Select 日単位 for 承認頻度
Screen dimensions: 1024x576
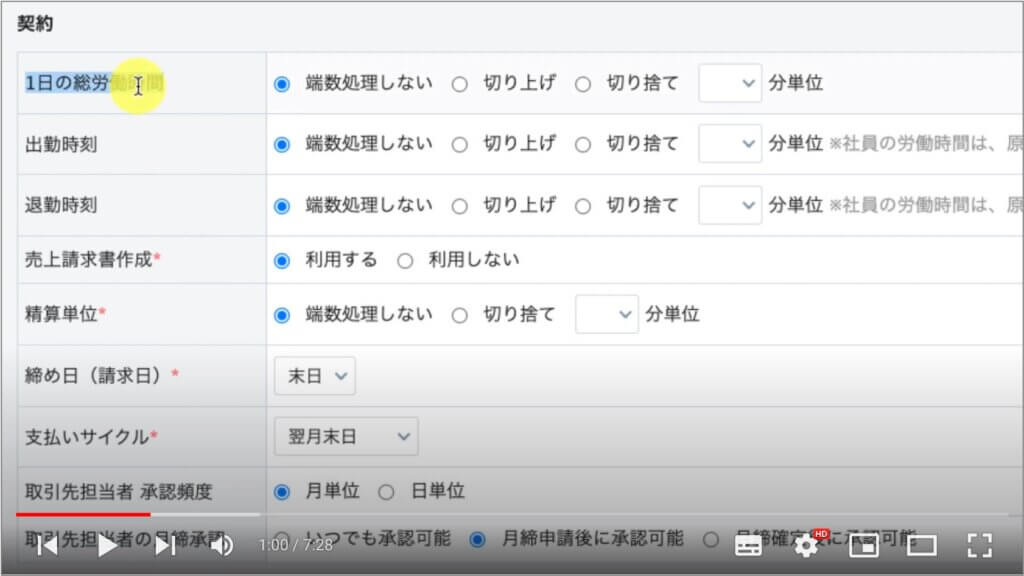(387, 492)
